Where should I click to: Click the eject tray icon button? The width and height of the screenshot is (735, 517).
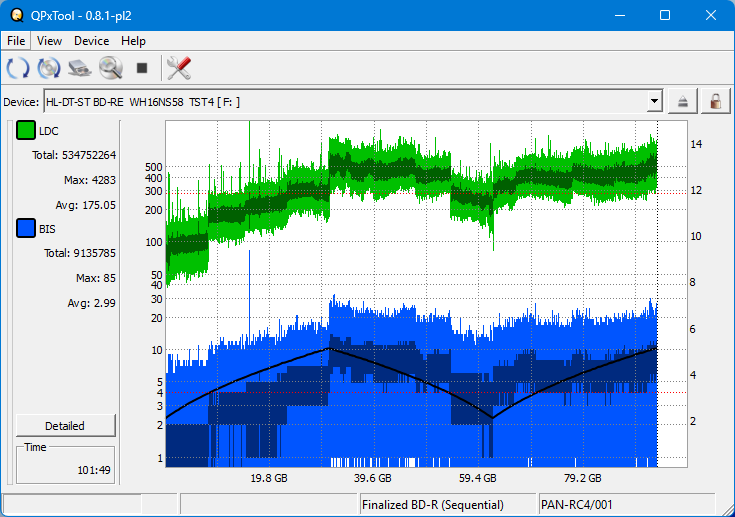pyautogui.click(x=682, y=101)
